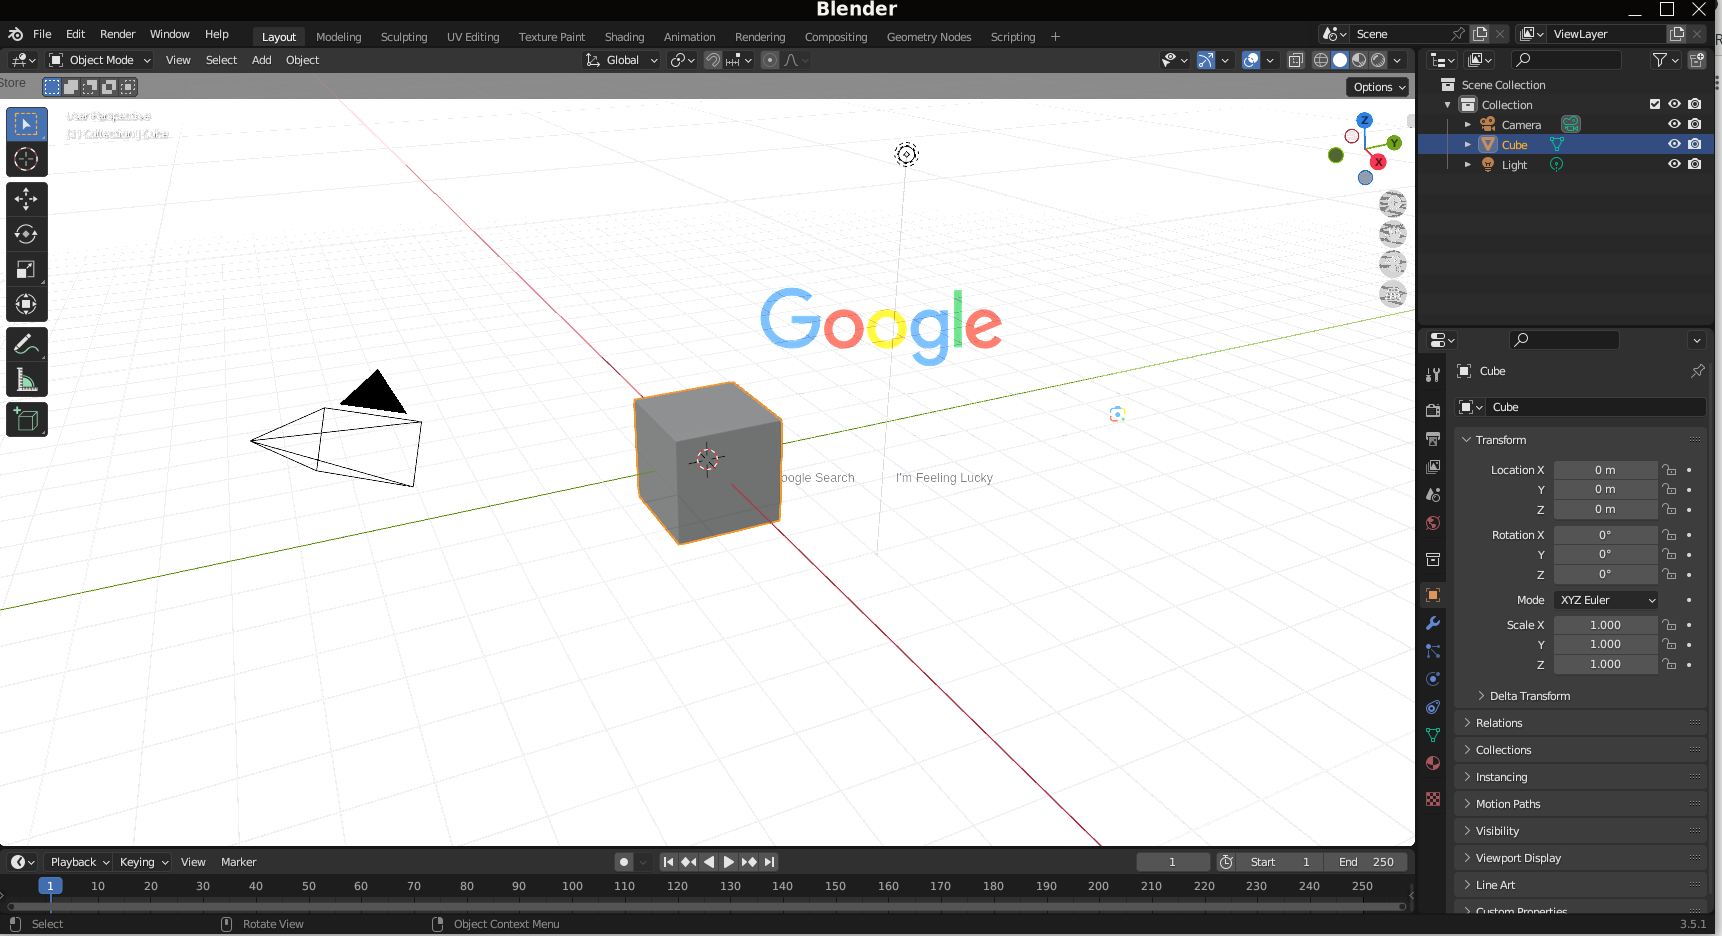The image size is (1722, 936).
Task: Click the outliner search field
Action: [1565, 60]
